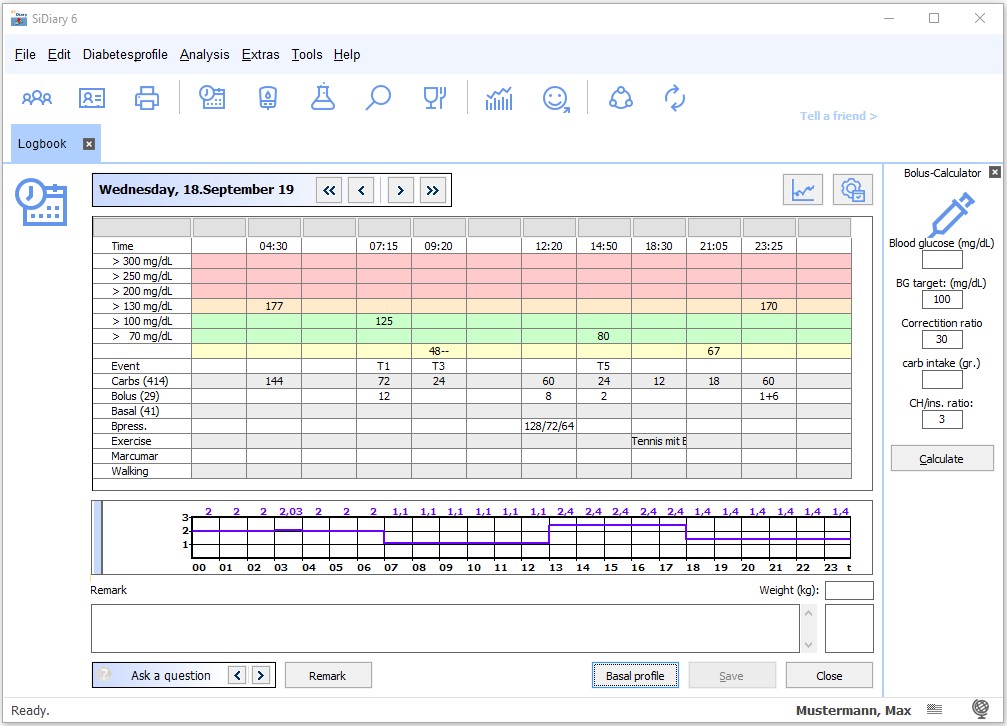The image size is (1007, 726).
Task: Click the printer icon
Action: point(147,98)
